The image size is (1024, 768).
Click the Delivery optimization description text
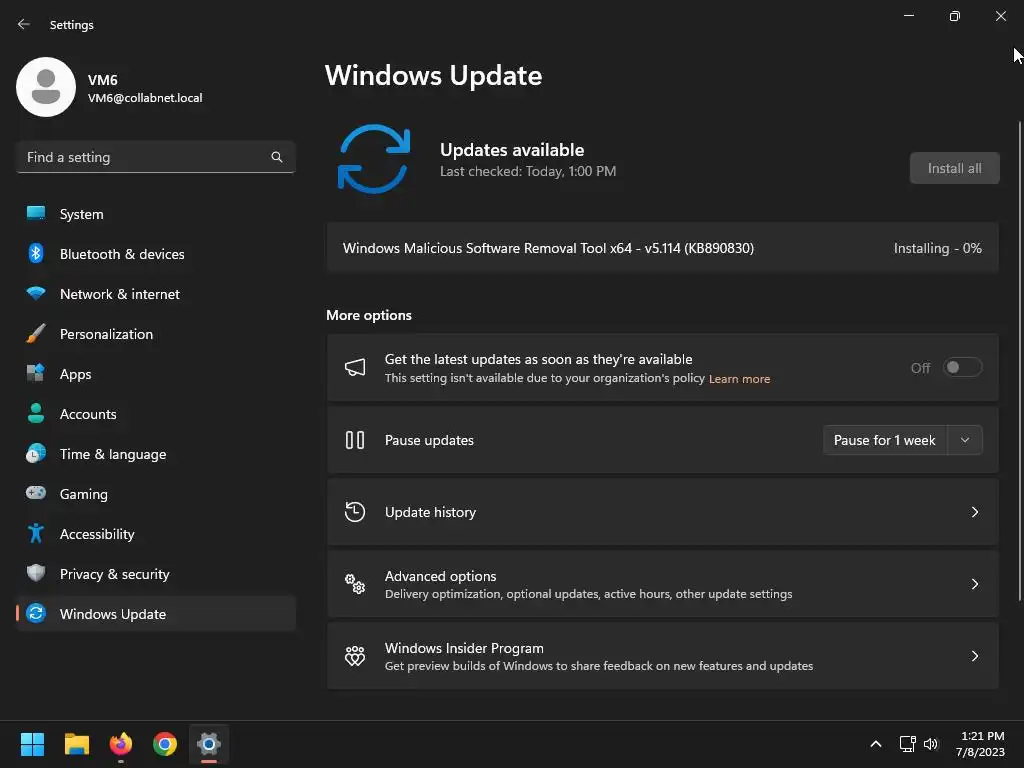(588, 594)
